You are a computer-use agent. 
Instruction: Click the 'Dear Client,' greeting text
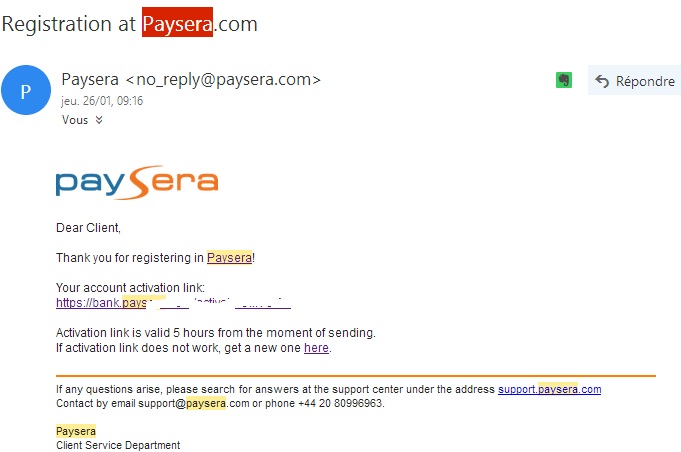point(88,228)
